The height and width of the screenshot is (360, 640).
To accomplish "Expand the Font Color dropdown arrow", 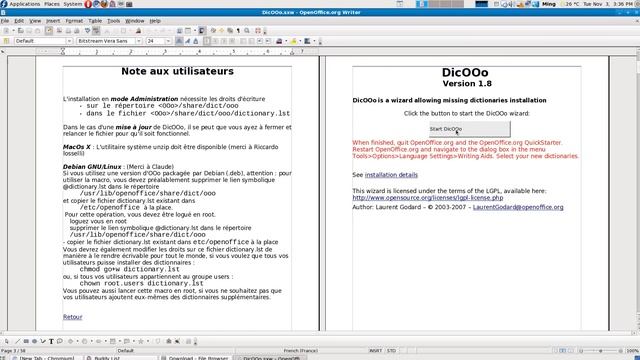I will [x=286, y=41].
